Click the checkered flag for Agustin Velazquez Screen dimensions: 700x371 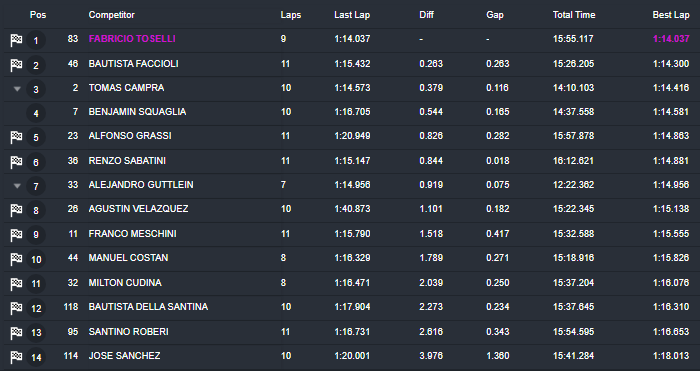point(17,210)
